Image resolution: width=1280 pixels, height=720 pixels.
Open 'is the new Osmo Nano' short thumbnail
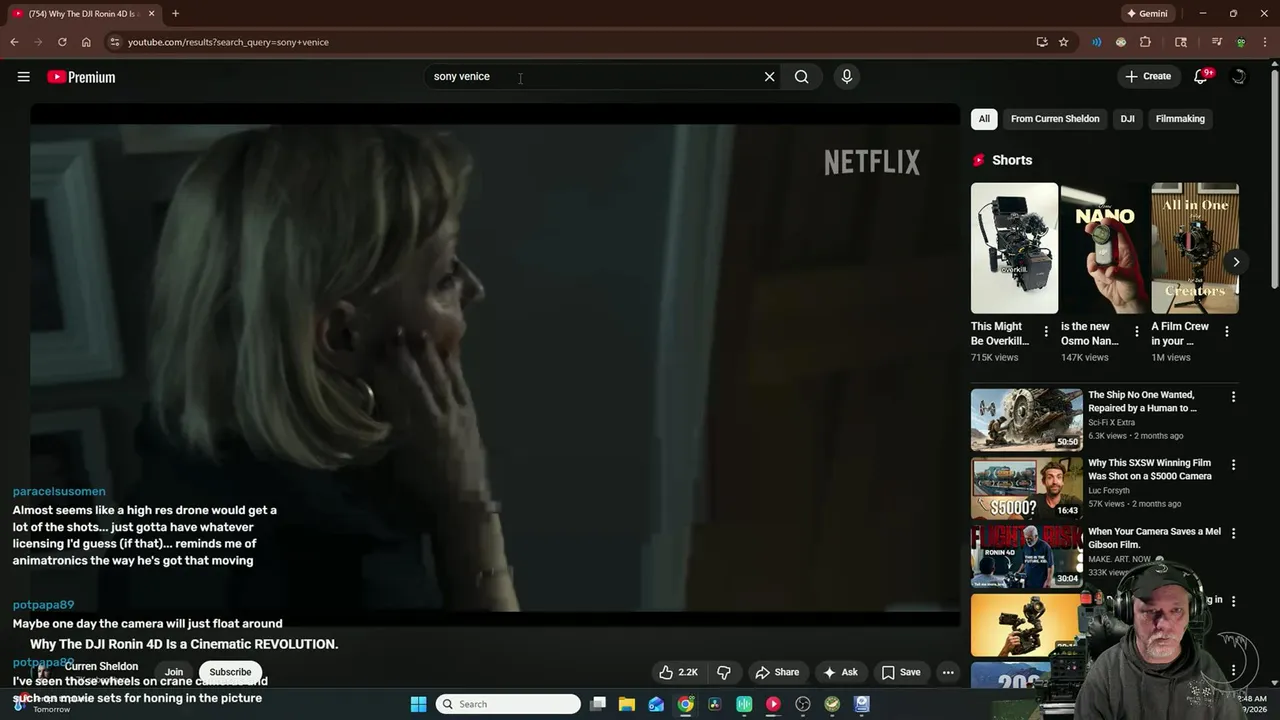pyautogui.click(x=1104, y=248)
